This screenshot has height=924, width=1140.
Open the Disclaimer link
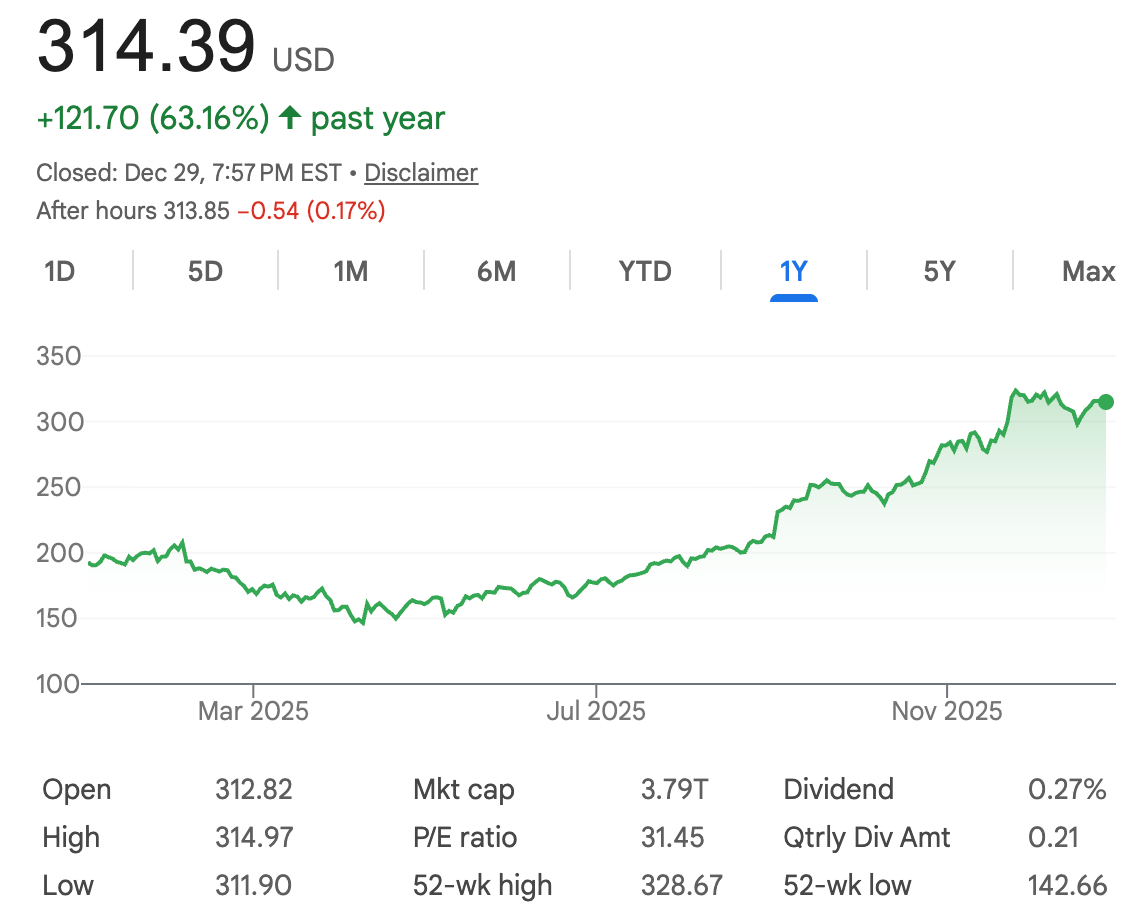click(421, 173)
